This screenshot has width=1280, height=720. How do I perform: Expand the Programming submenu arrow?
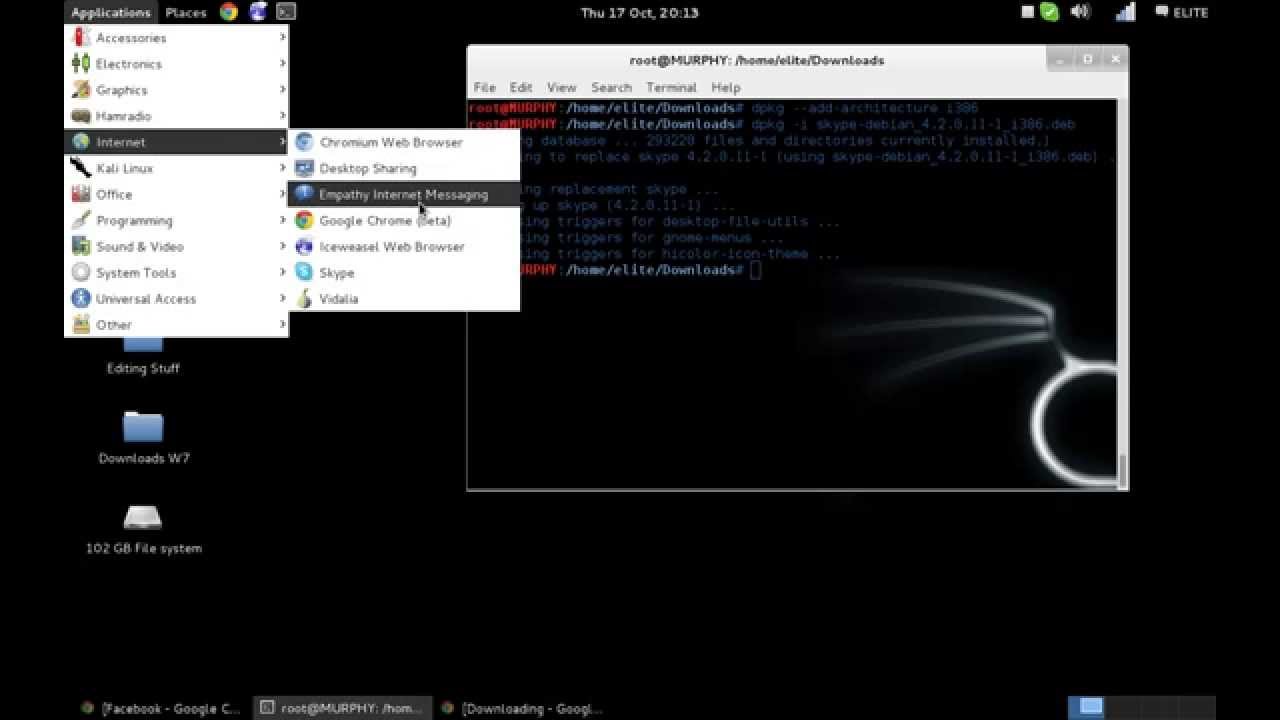[x=283, y=220]
